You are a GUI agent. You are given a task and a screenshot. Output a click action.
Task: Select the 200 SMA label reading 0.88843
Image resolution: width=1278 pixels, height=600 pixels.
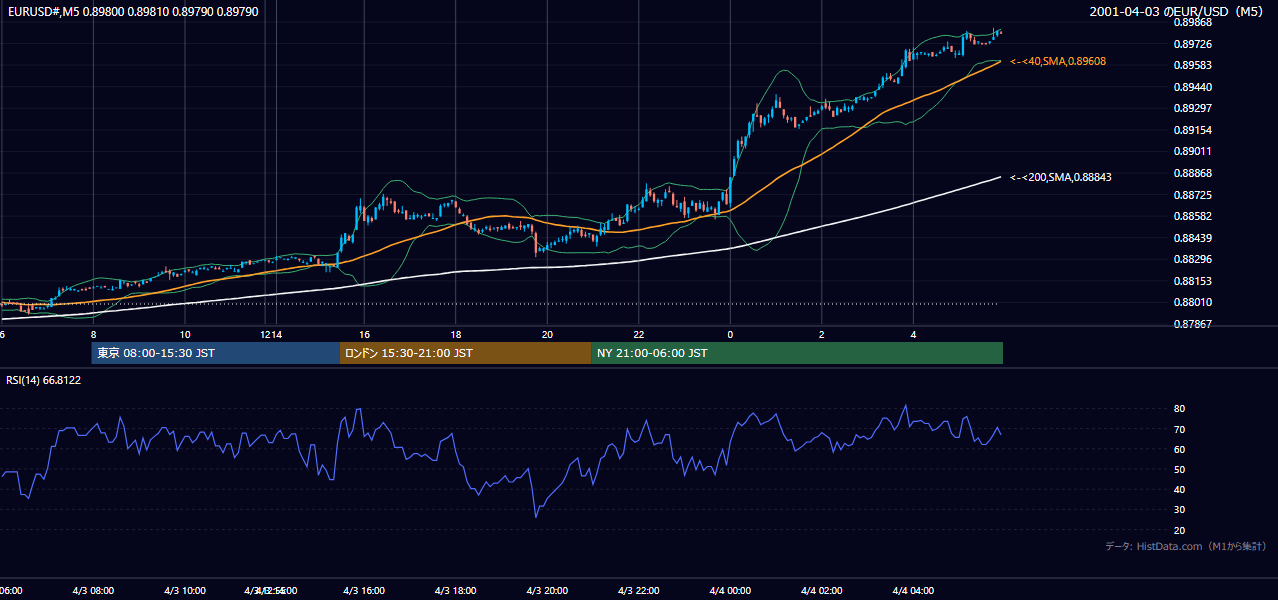[1061, 177]
